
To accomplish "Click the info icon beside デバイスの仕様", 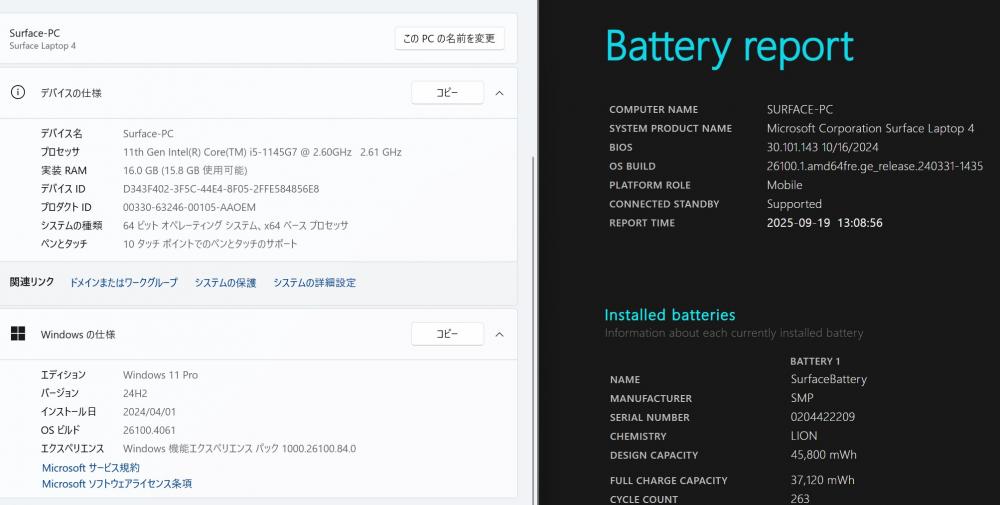I will [17, 93].
